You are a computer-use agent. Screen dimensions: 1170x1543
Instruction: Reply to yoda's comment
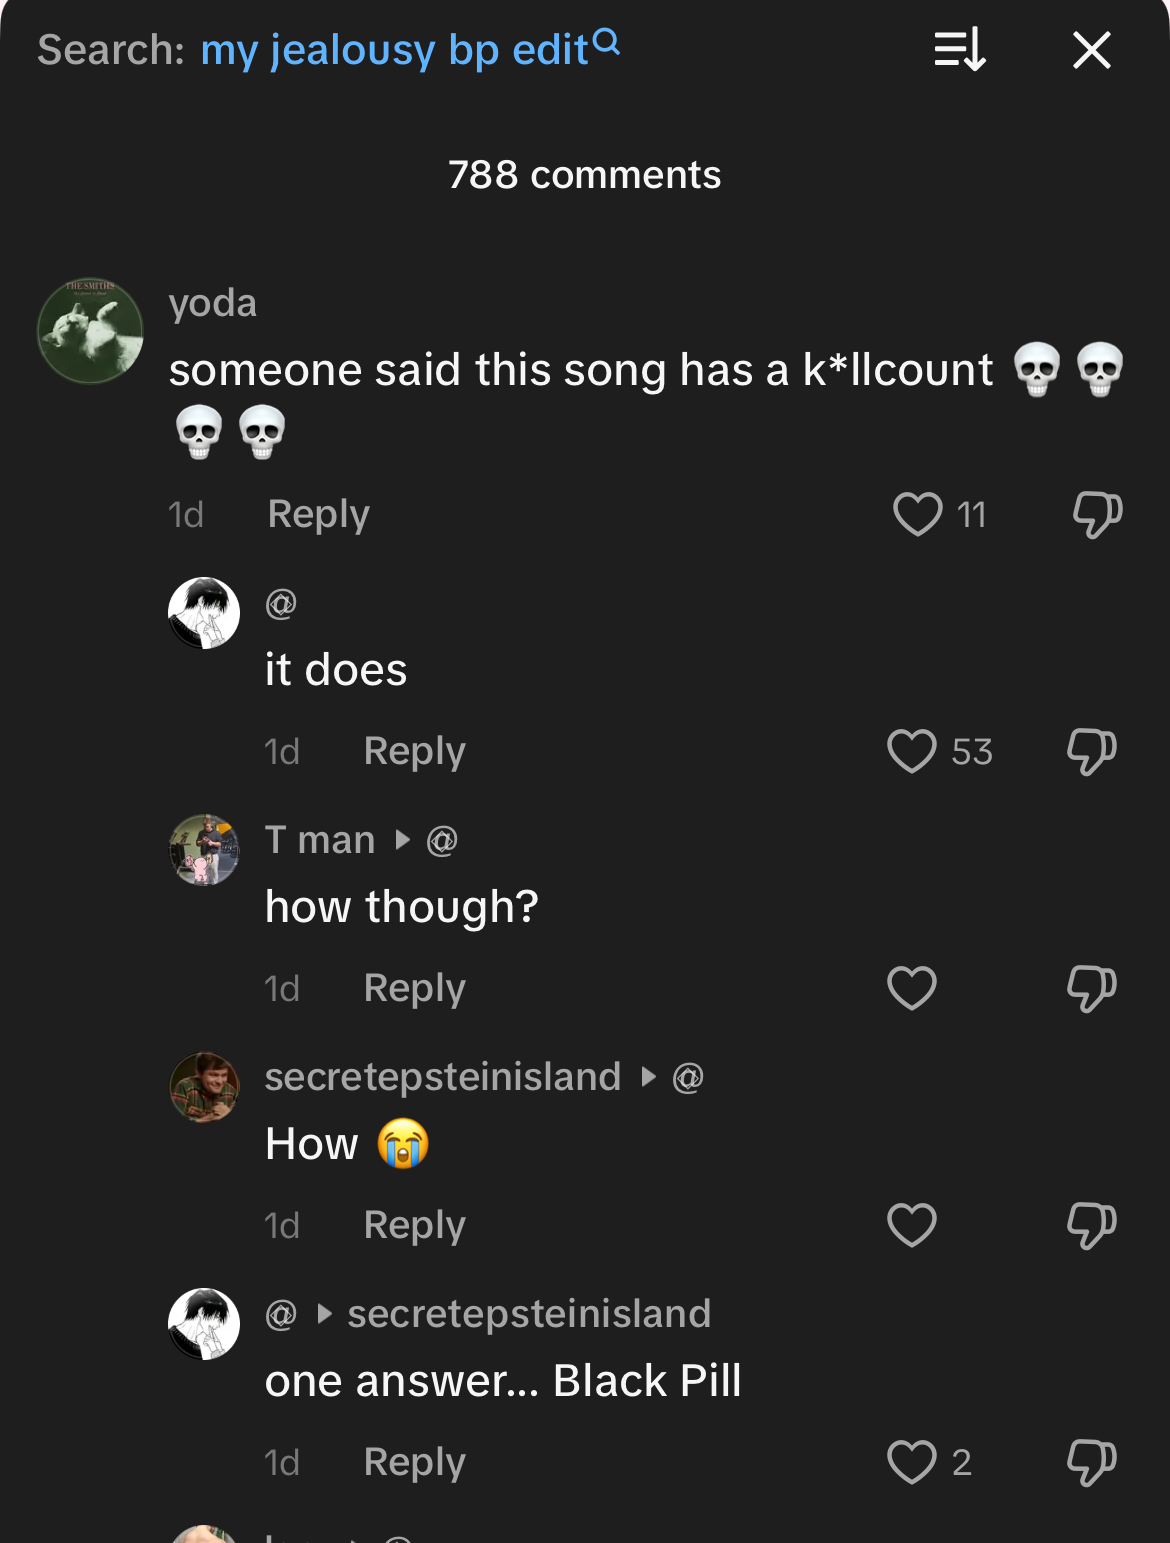pos(318,514)
